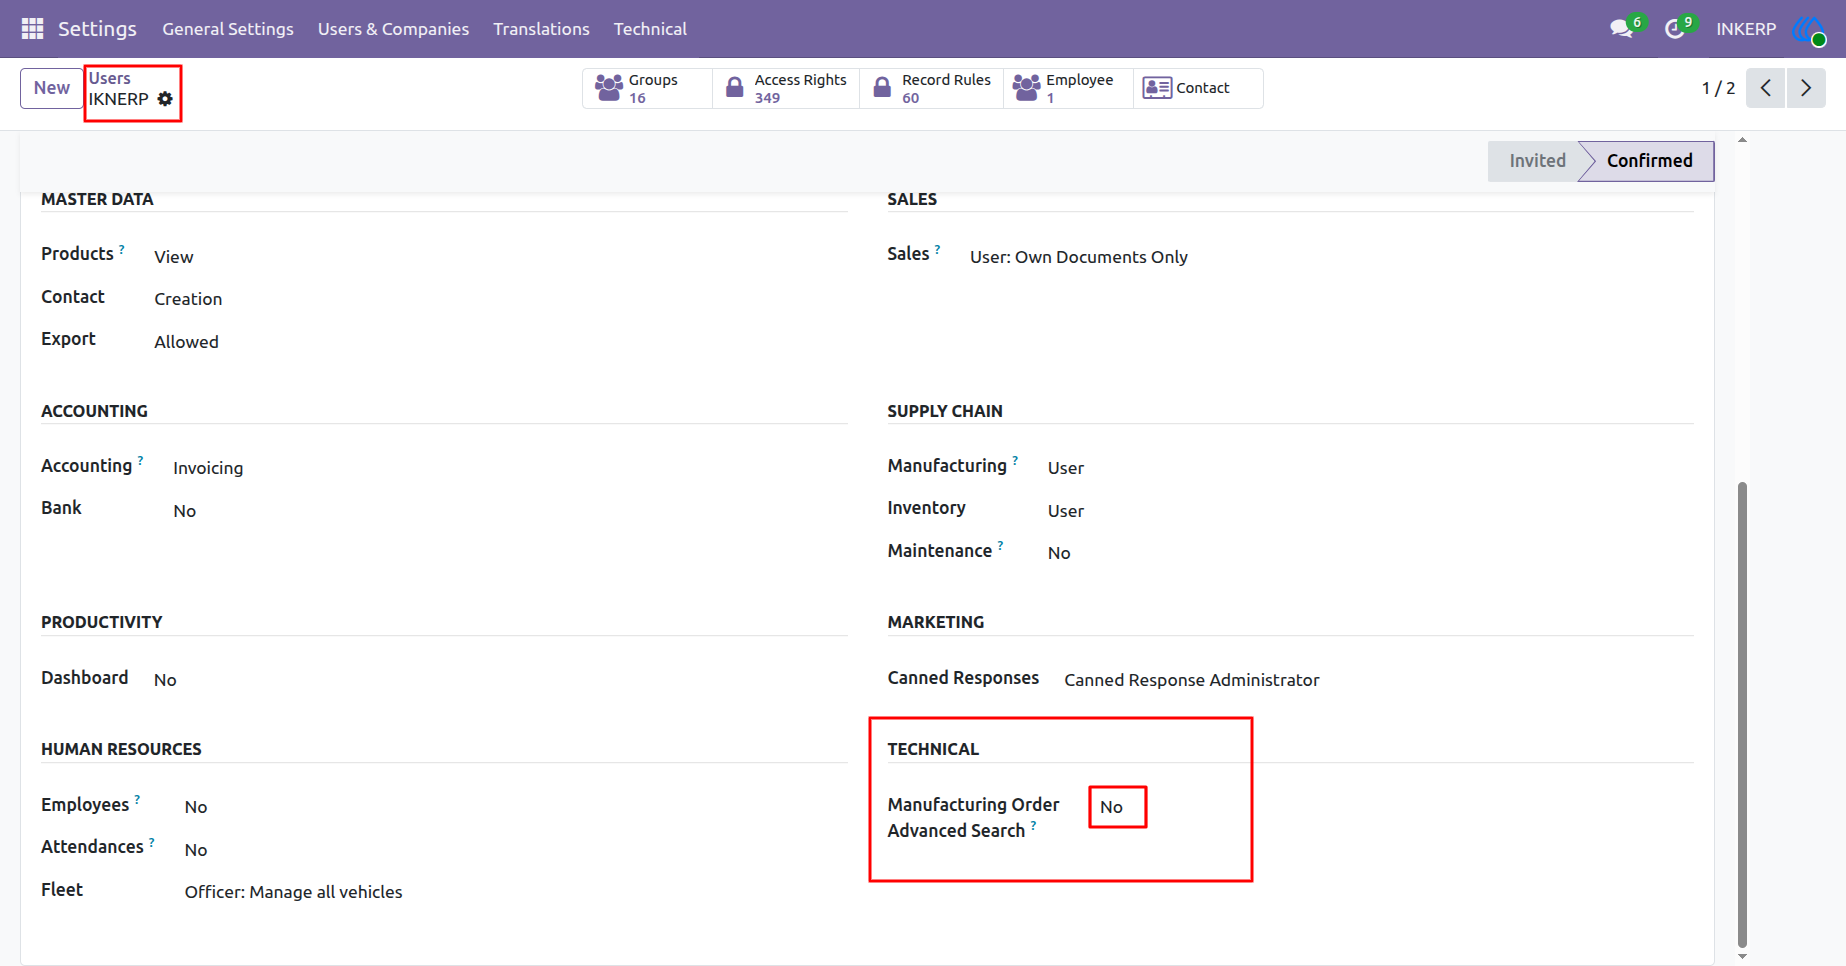Open the Inventory dropdown showing User
This screenshot has width=1846, height=966.
click(x=1066, y=511)
